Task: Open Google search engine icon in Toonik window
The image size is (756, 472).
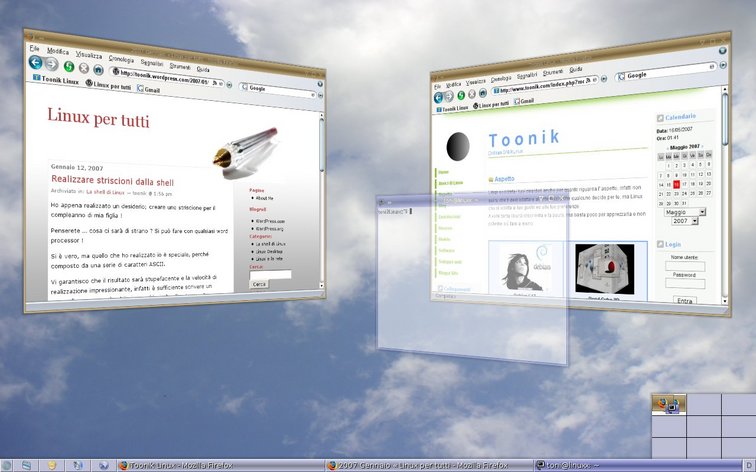Action: click(x=621, y=76)
